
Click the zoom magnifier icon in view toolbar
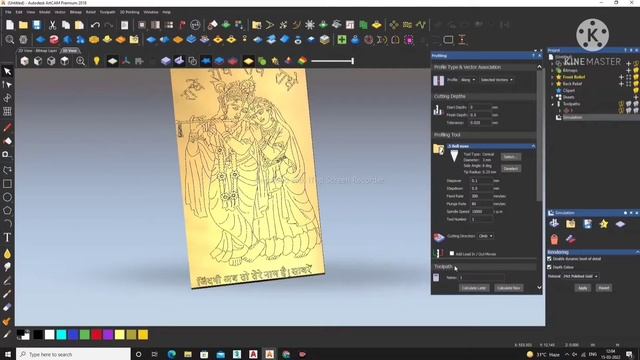(80, 61)
